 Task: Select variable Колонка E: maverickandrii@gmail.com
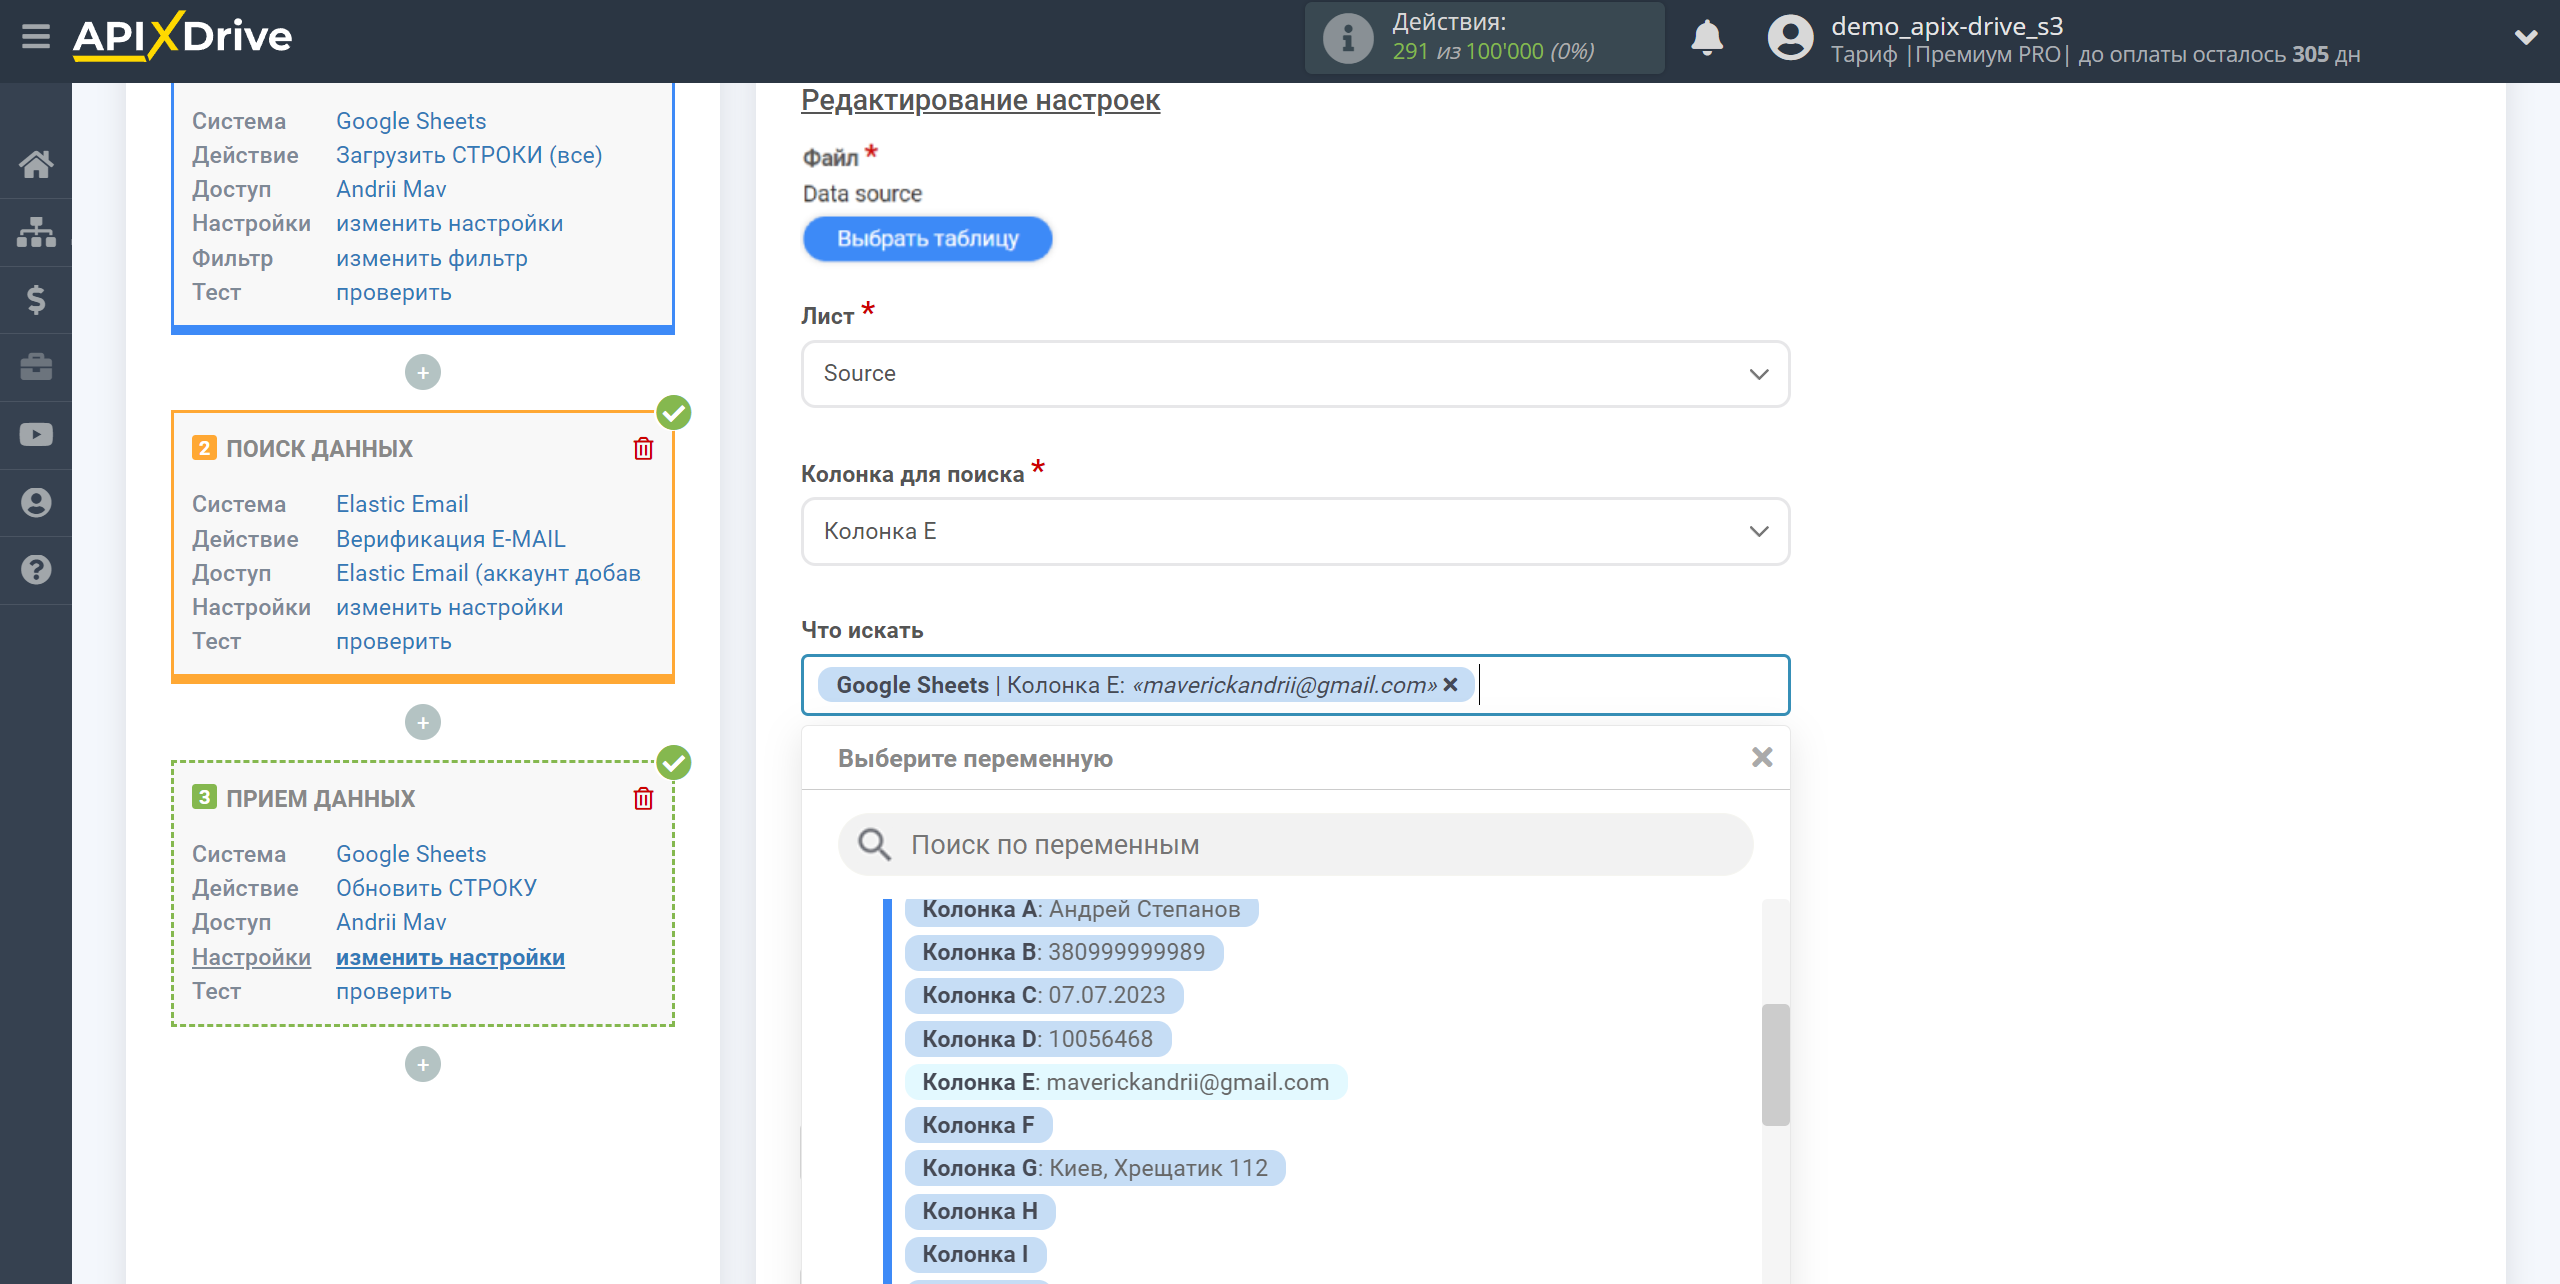pos(1126,1083)
